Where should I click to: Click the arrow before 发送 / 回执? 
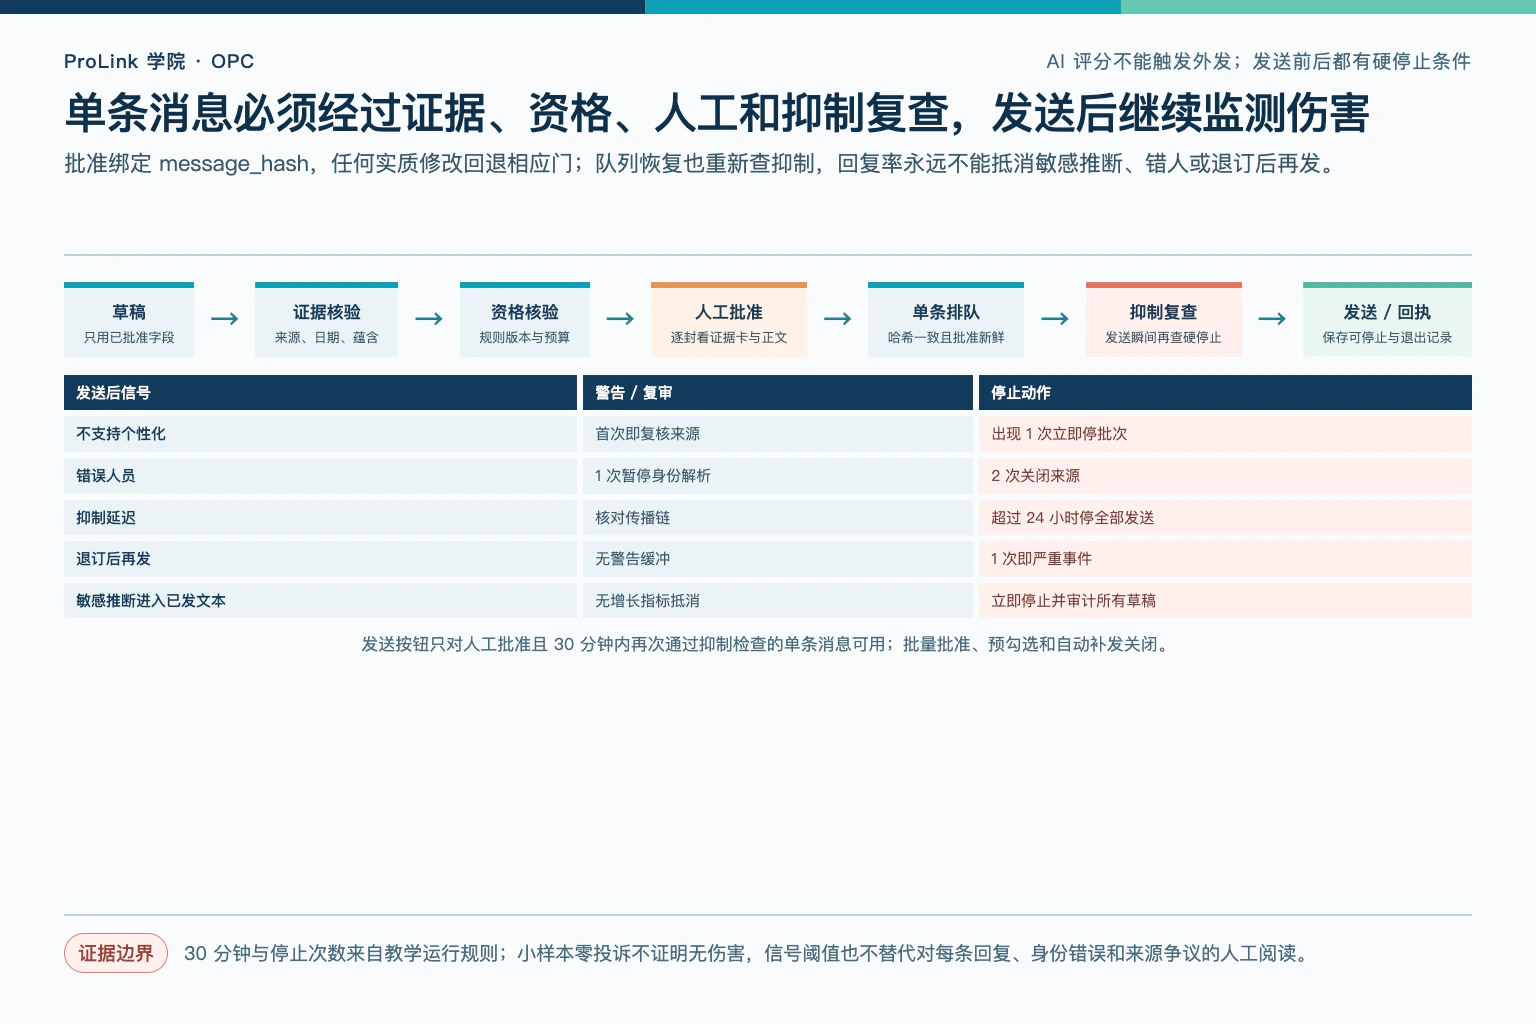click(1272, 319)
